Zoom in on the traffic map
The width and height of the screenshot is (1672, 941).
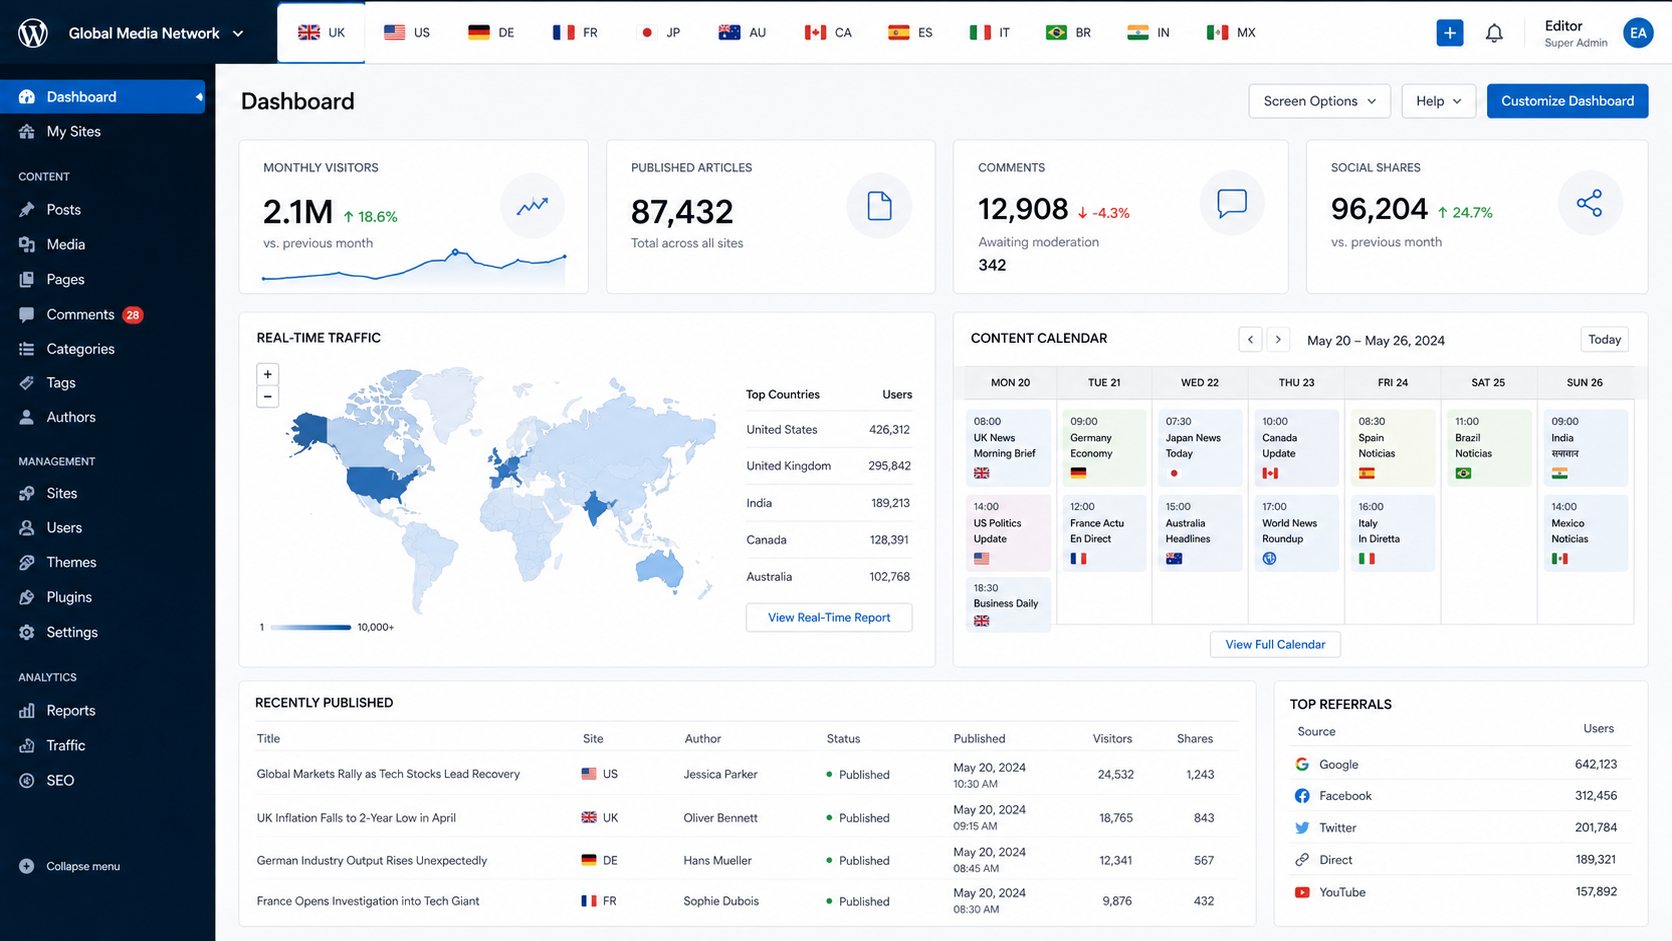(267, 374)
